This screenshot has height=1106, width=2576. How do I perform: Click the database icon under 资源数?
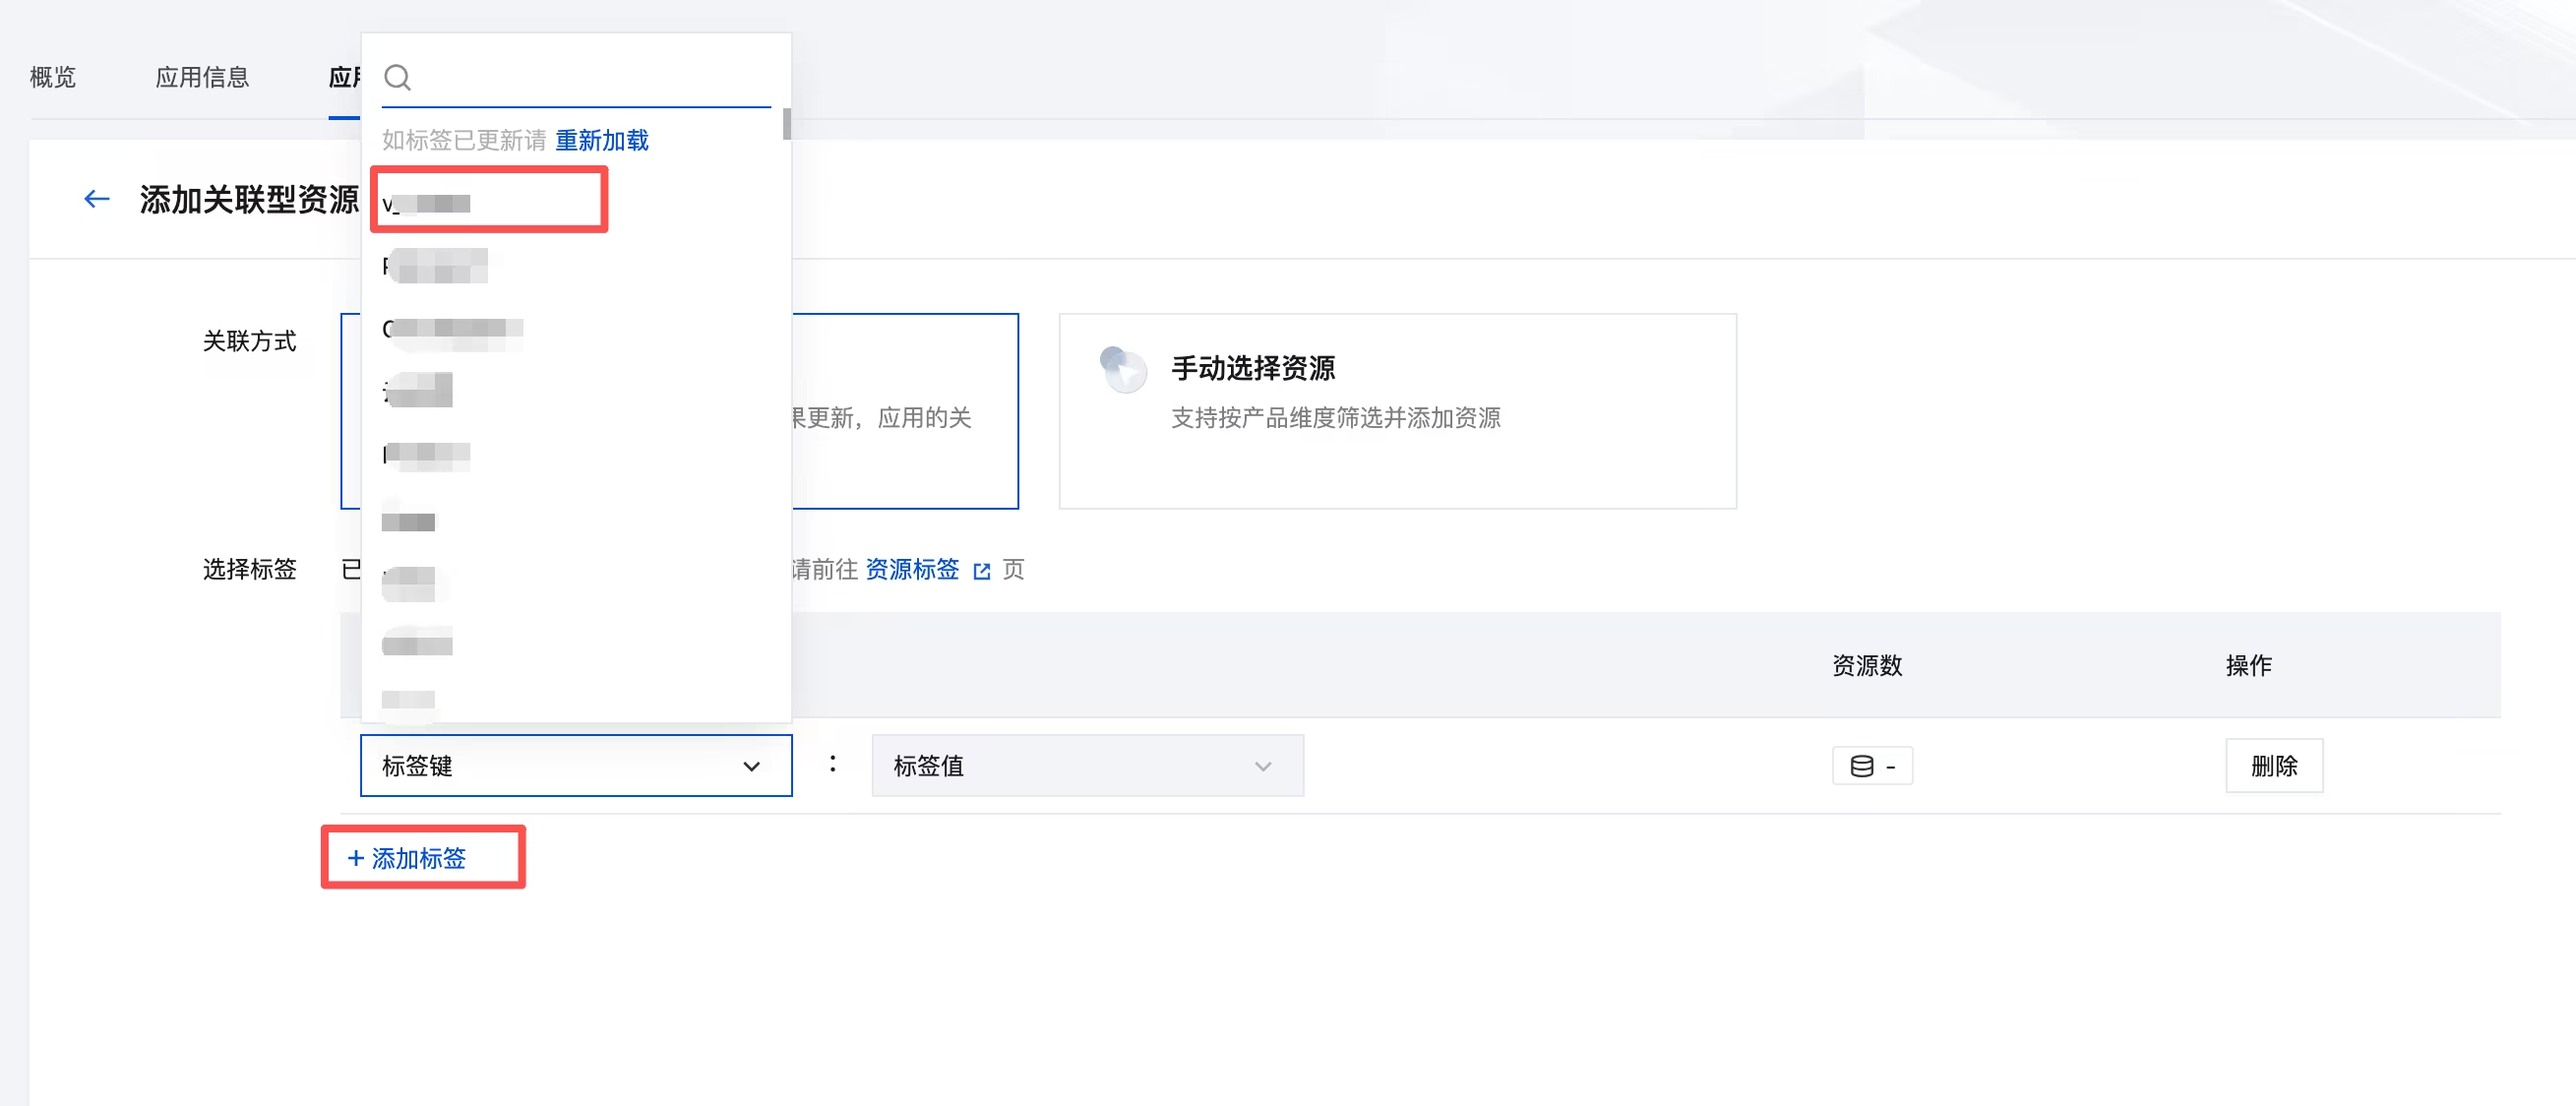click(x=1861, y=766)
